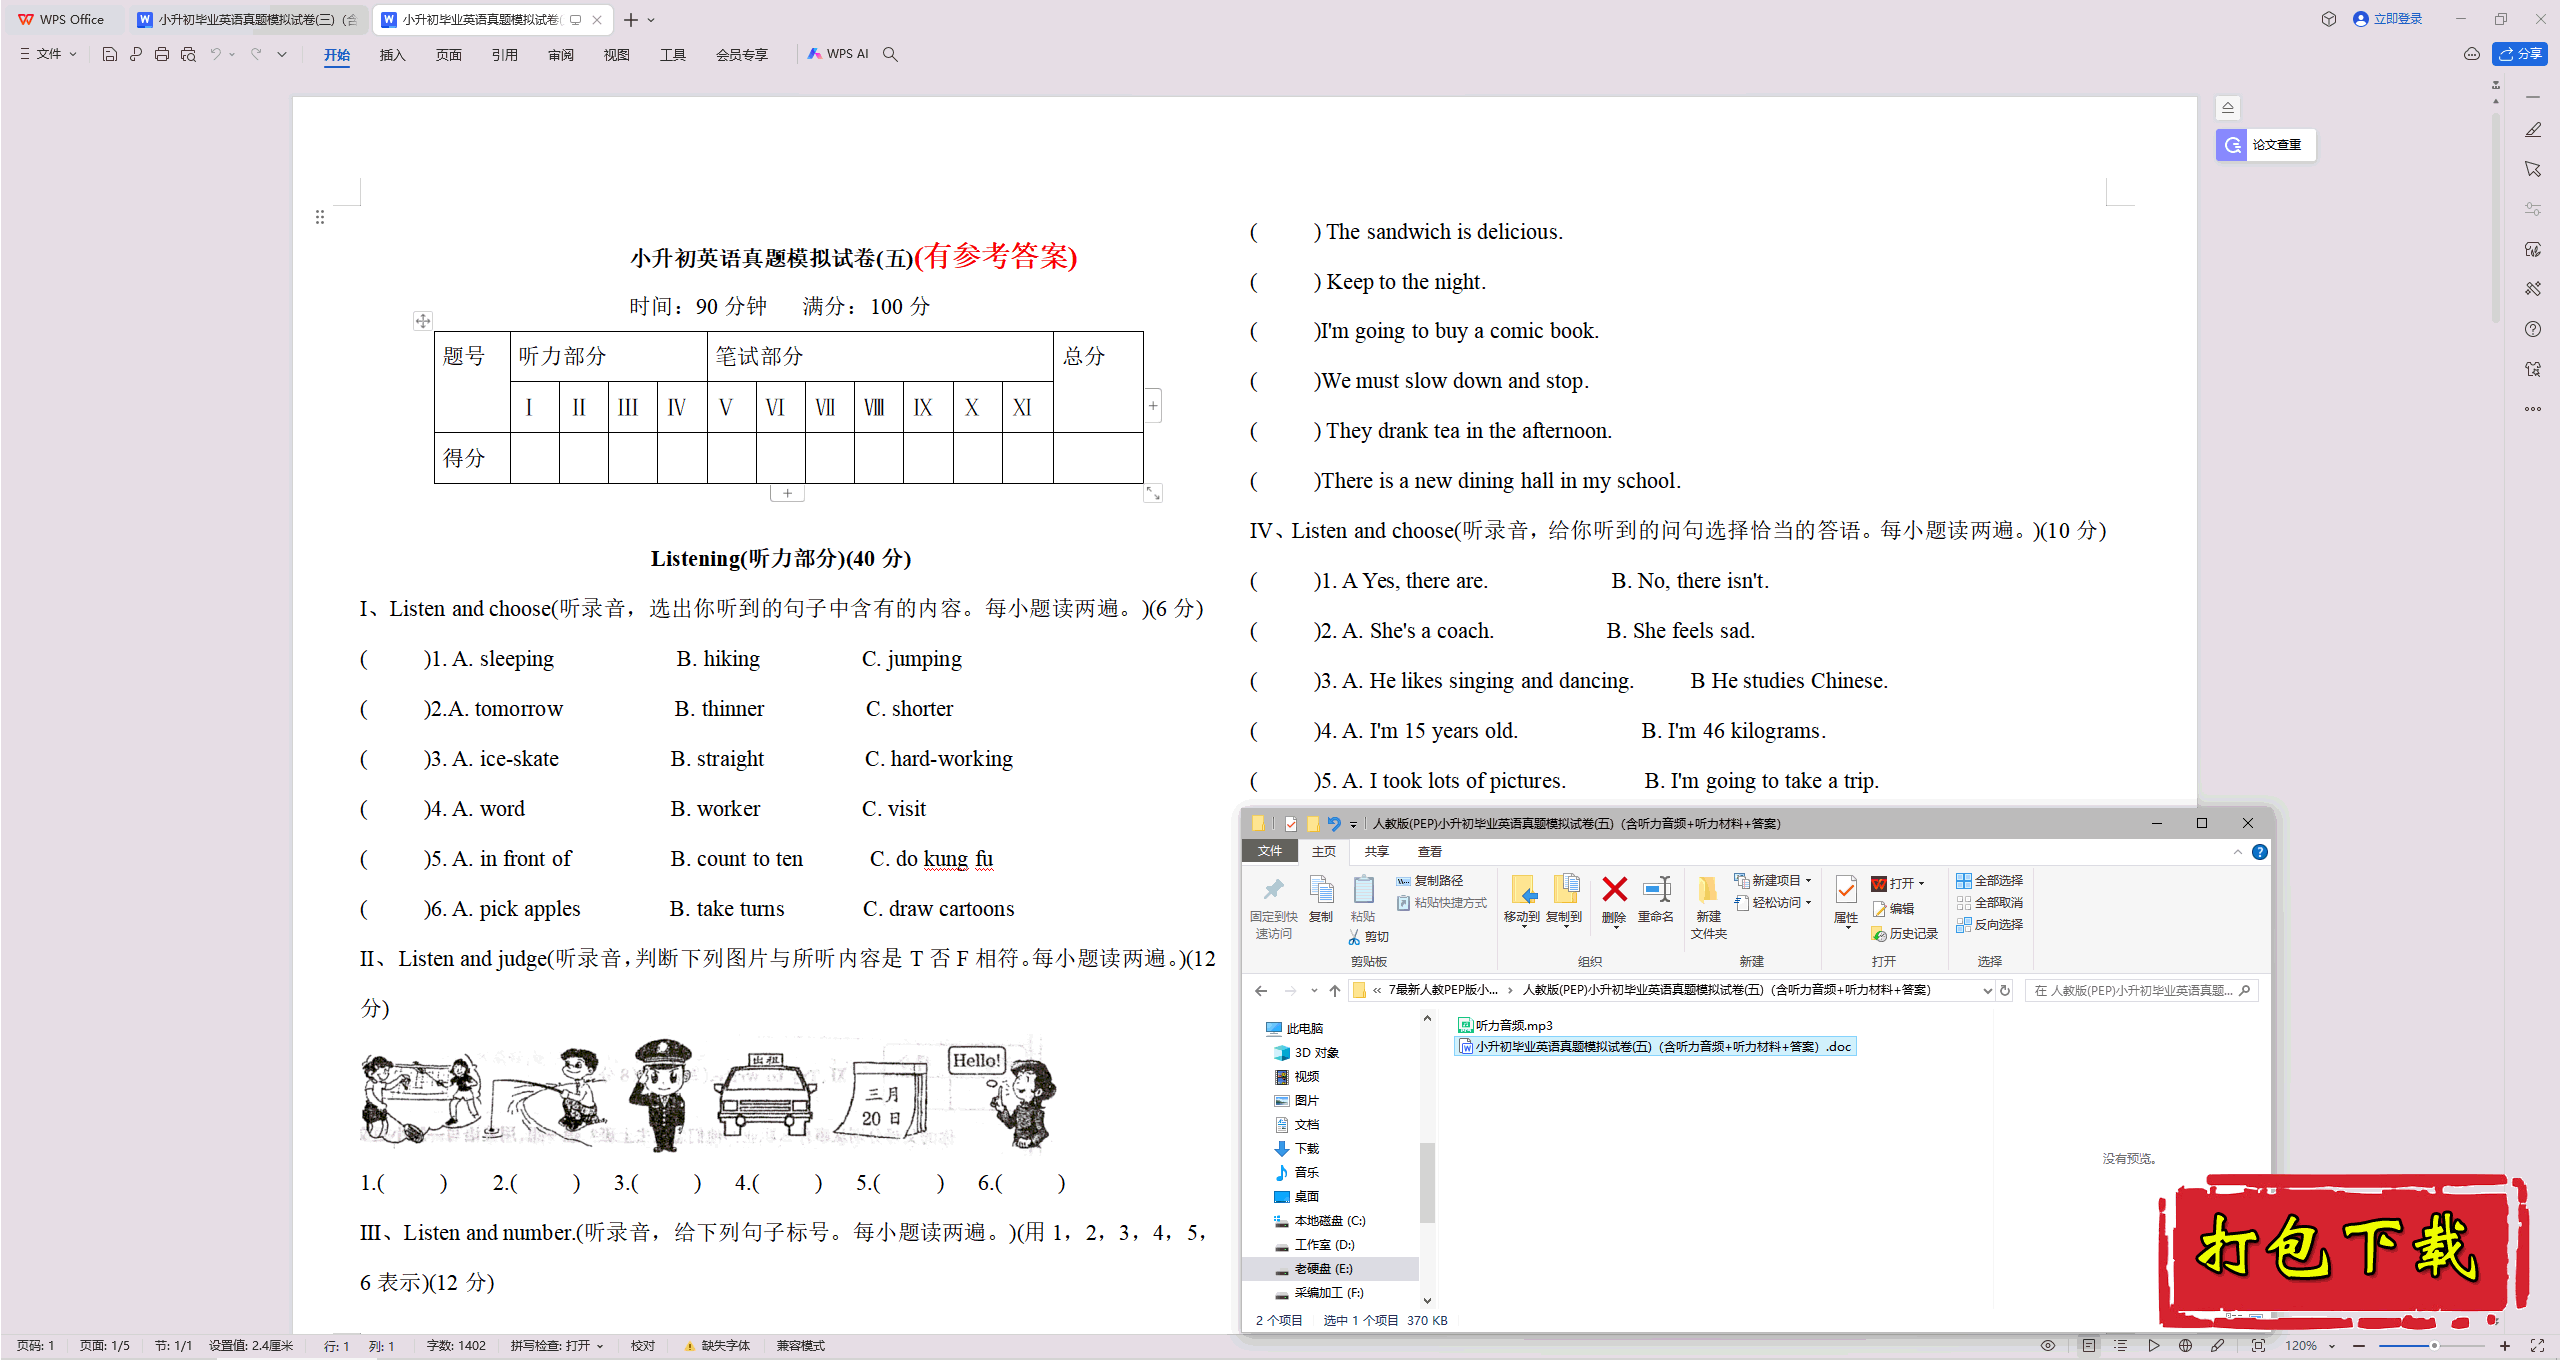This screenshot has height=1360, width=2560.
Task: Expand the 打开 dropdown in Explorer ribbon
Action: click(1921, 884)
